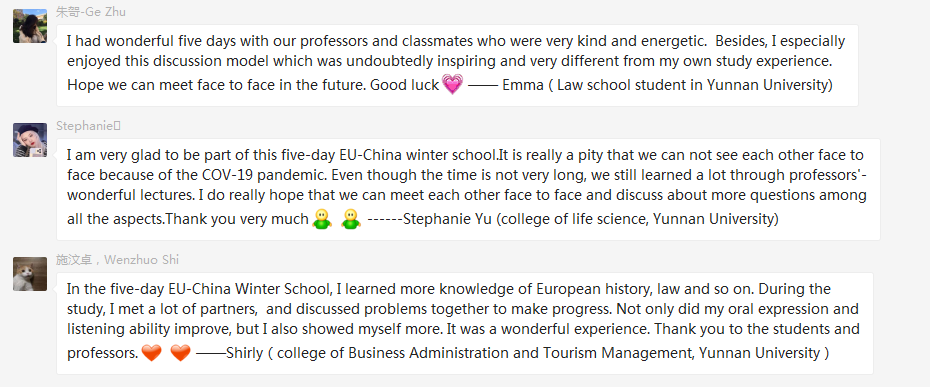Viewport: 930px width, 387px height.
Task: Open Ge Zhu's profile avatar
Action: point(30,26)
